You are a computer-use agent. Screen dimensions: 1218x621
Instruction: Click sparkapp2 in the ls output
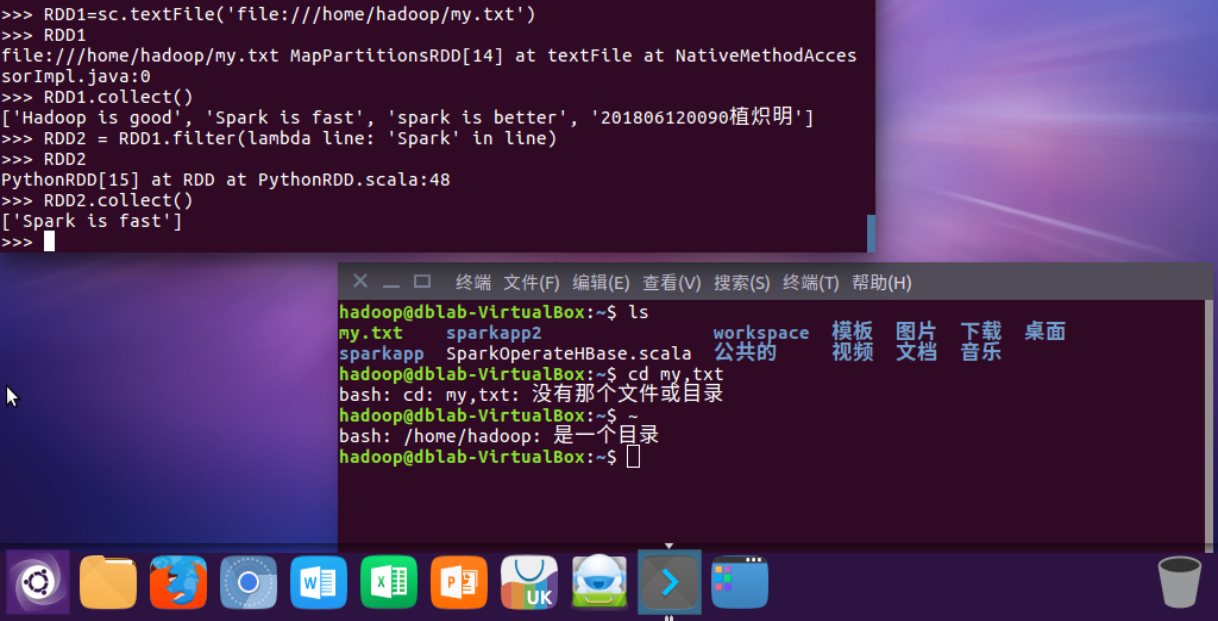point(494,333)
